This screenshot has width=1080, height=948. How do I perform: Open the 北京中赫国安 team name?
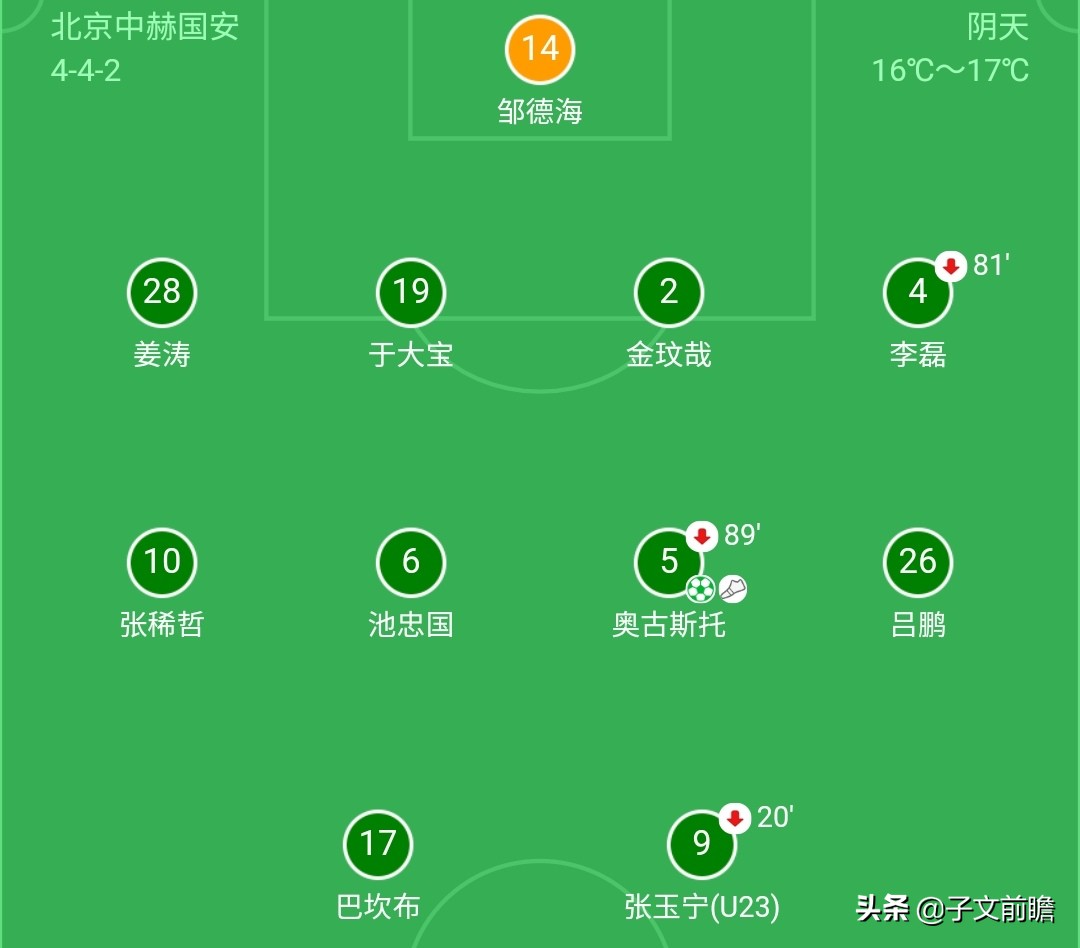143,29
